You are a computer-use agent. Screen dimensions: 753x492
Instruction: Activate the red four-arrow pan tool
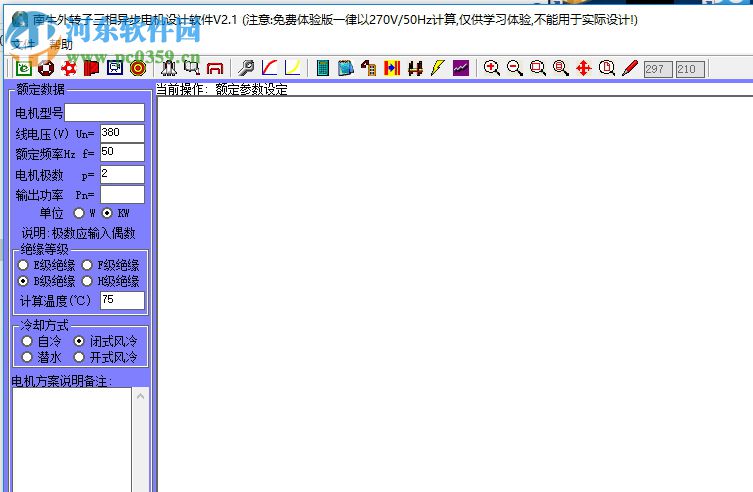pyautogui.click(x=583, y=68)
